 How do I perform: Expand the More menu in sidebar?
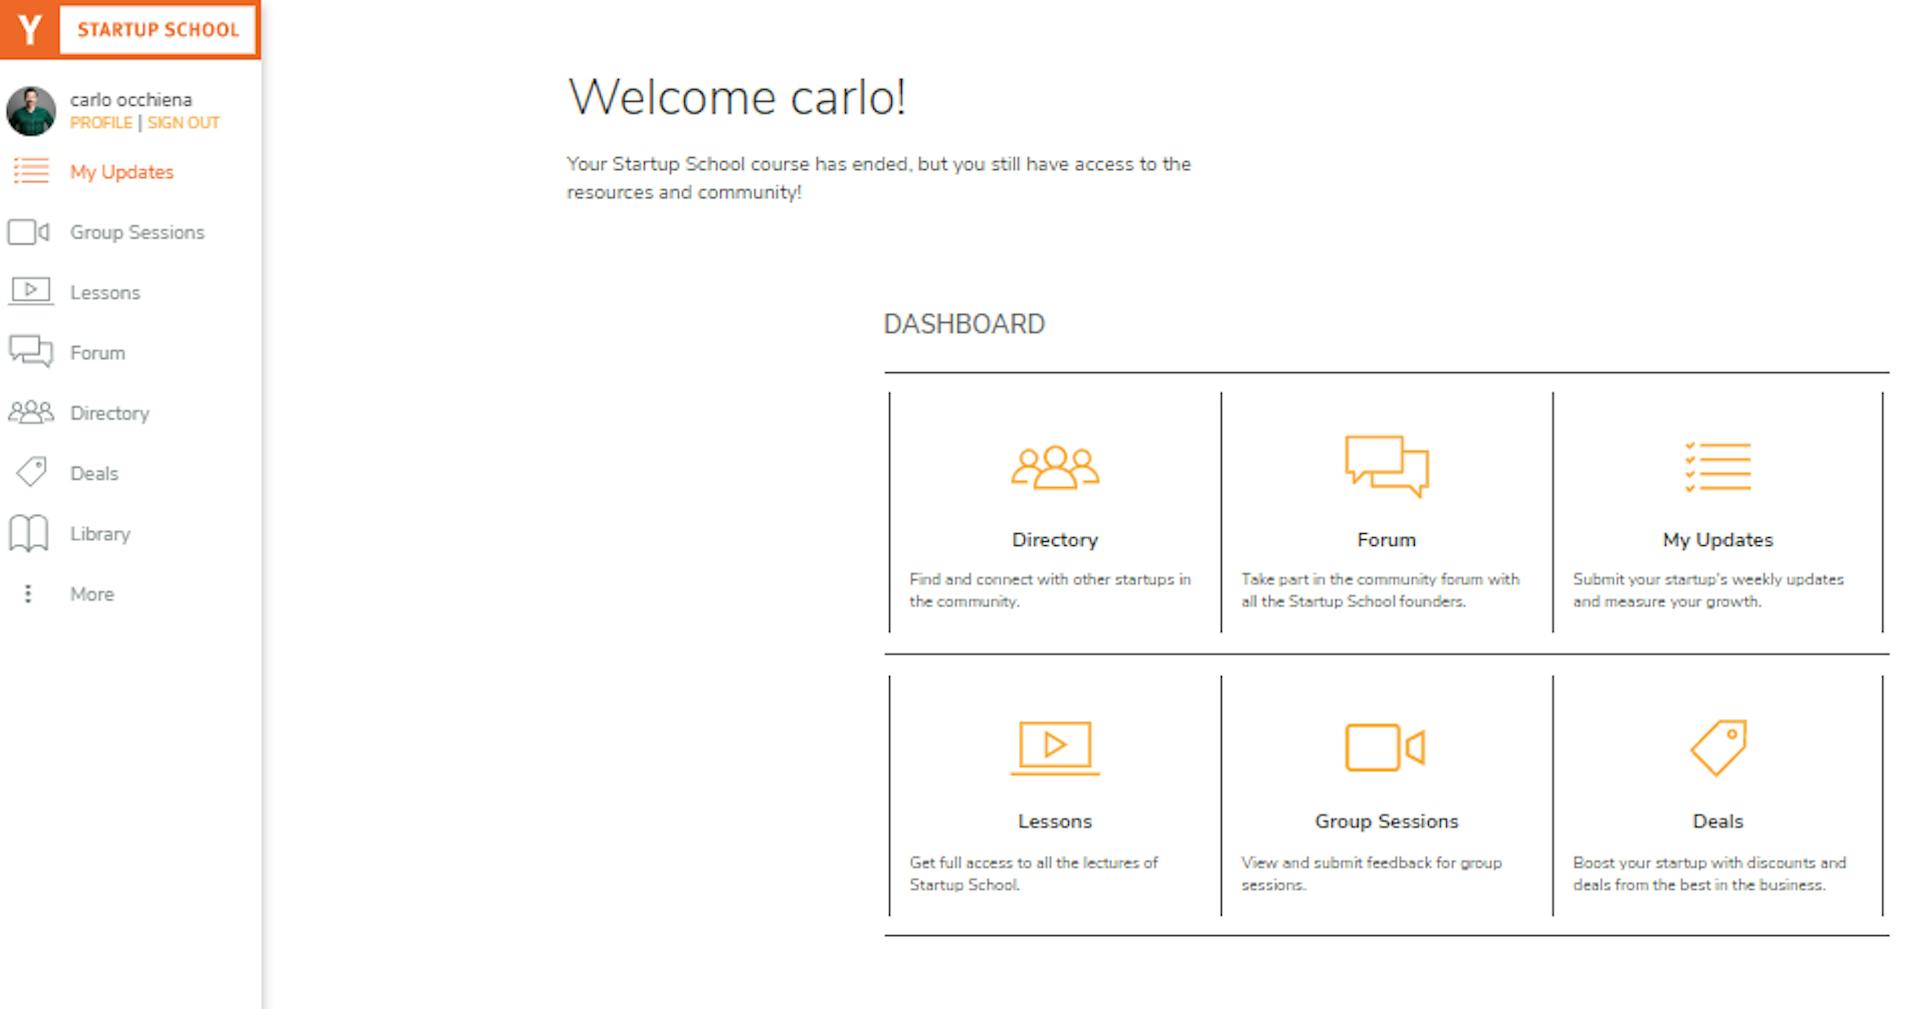[x=70, y=594]
